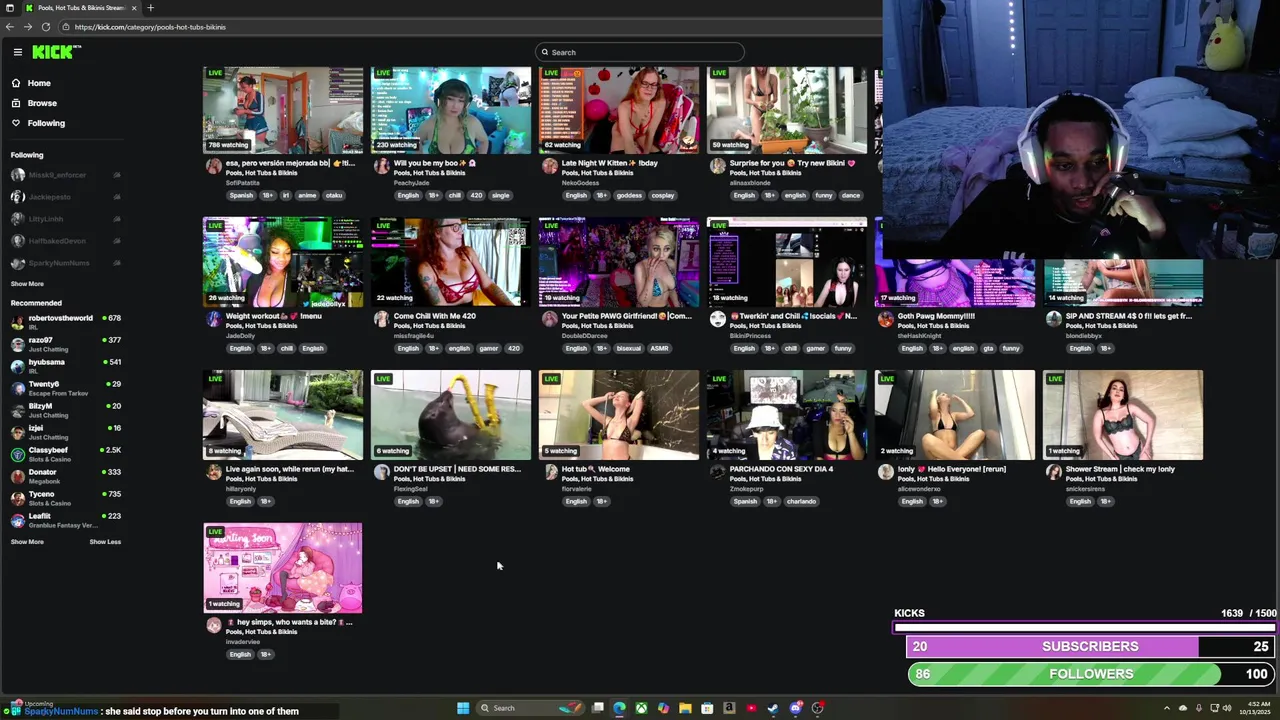Viewport: 1280px width, 720px height.
Task: Reload the page with refresh icon
Action: click(46, 27)
